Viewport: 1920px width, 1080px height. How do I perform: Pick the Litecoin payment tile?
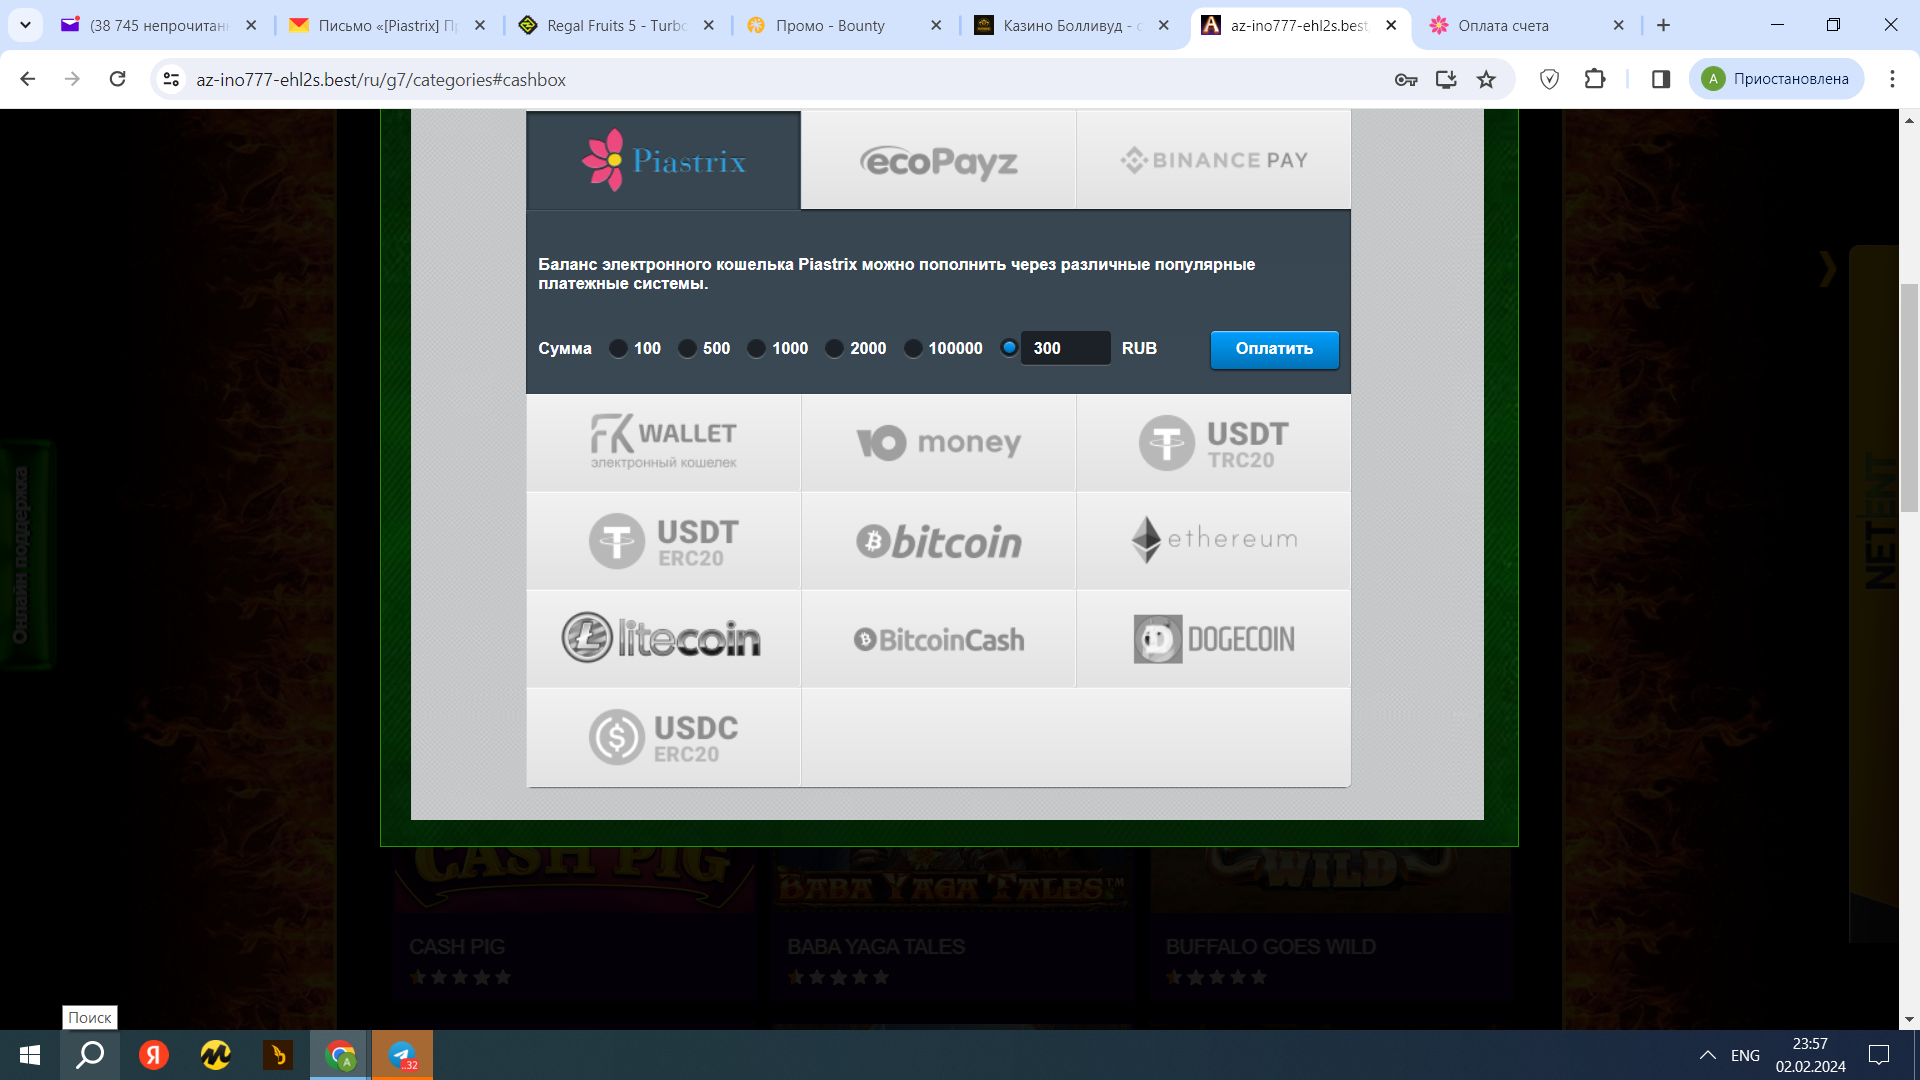tap(663, 639)
